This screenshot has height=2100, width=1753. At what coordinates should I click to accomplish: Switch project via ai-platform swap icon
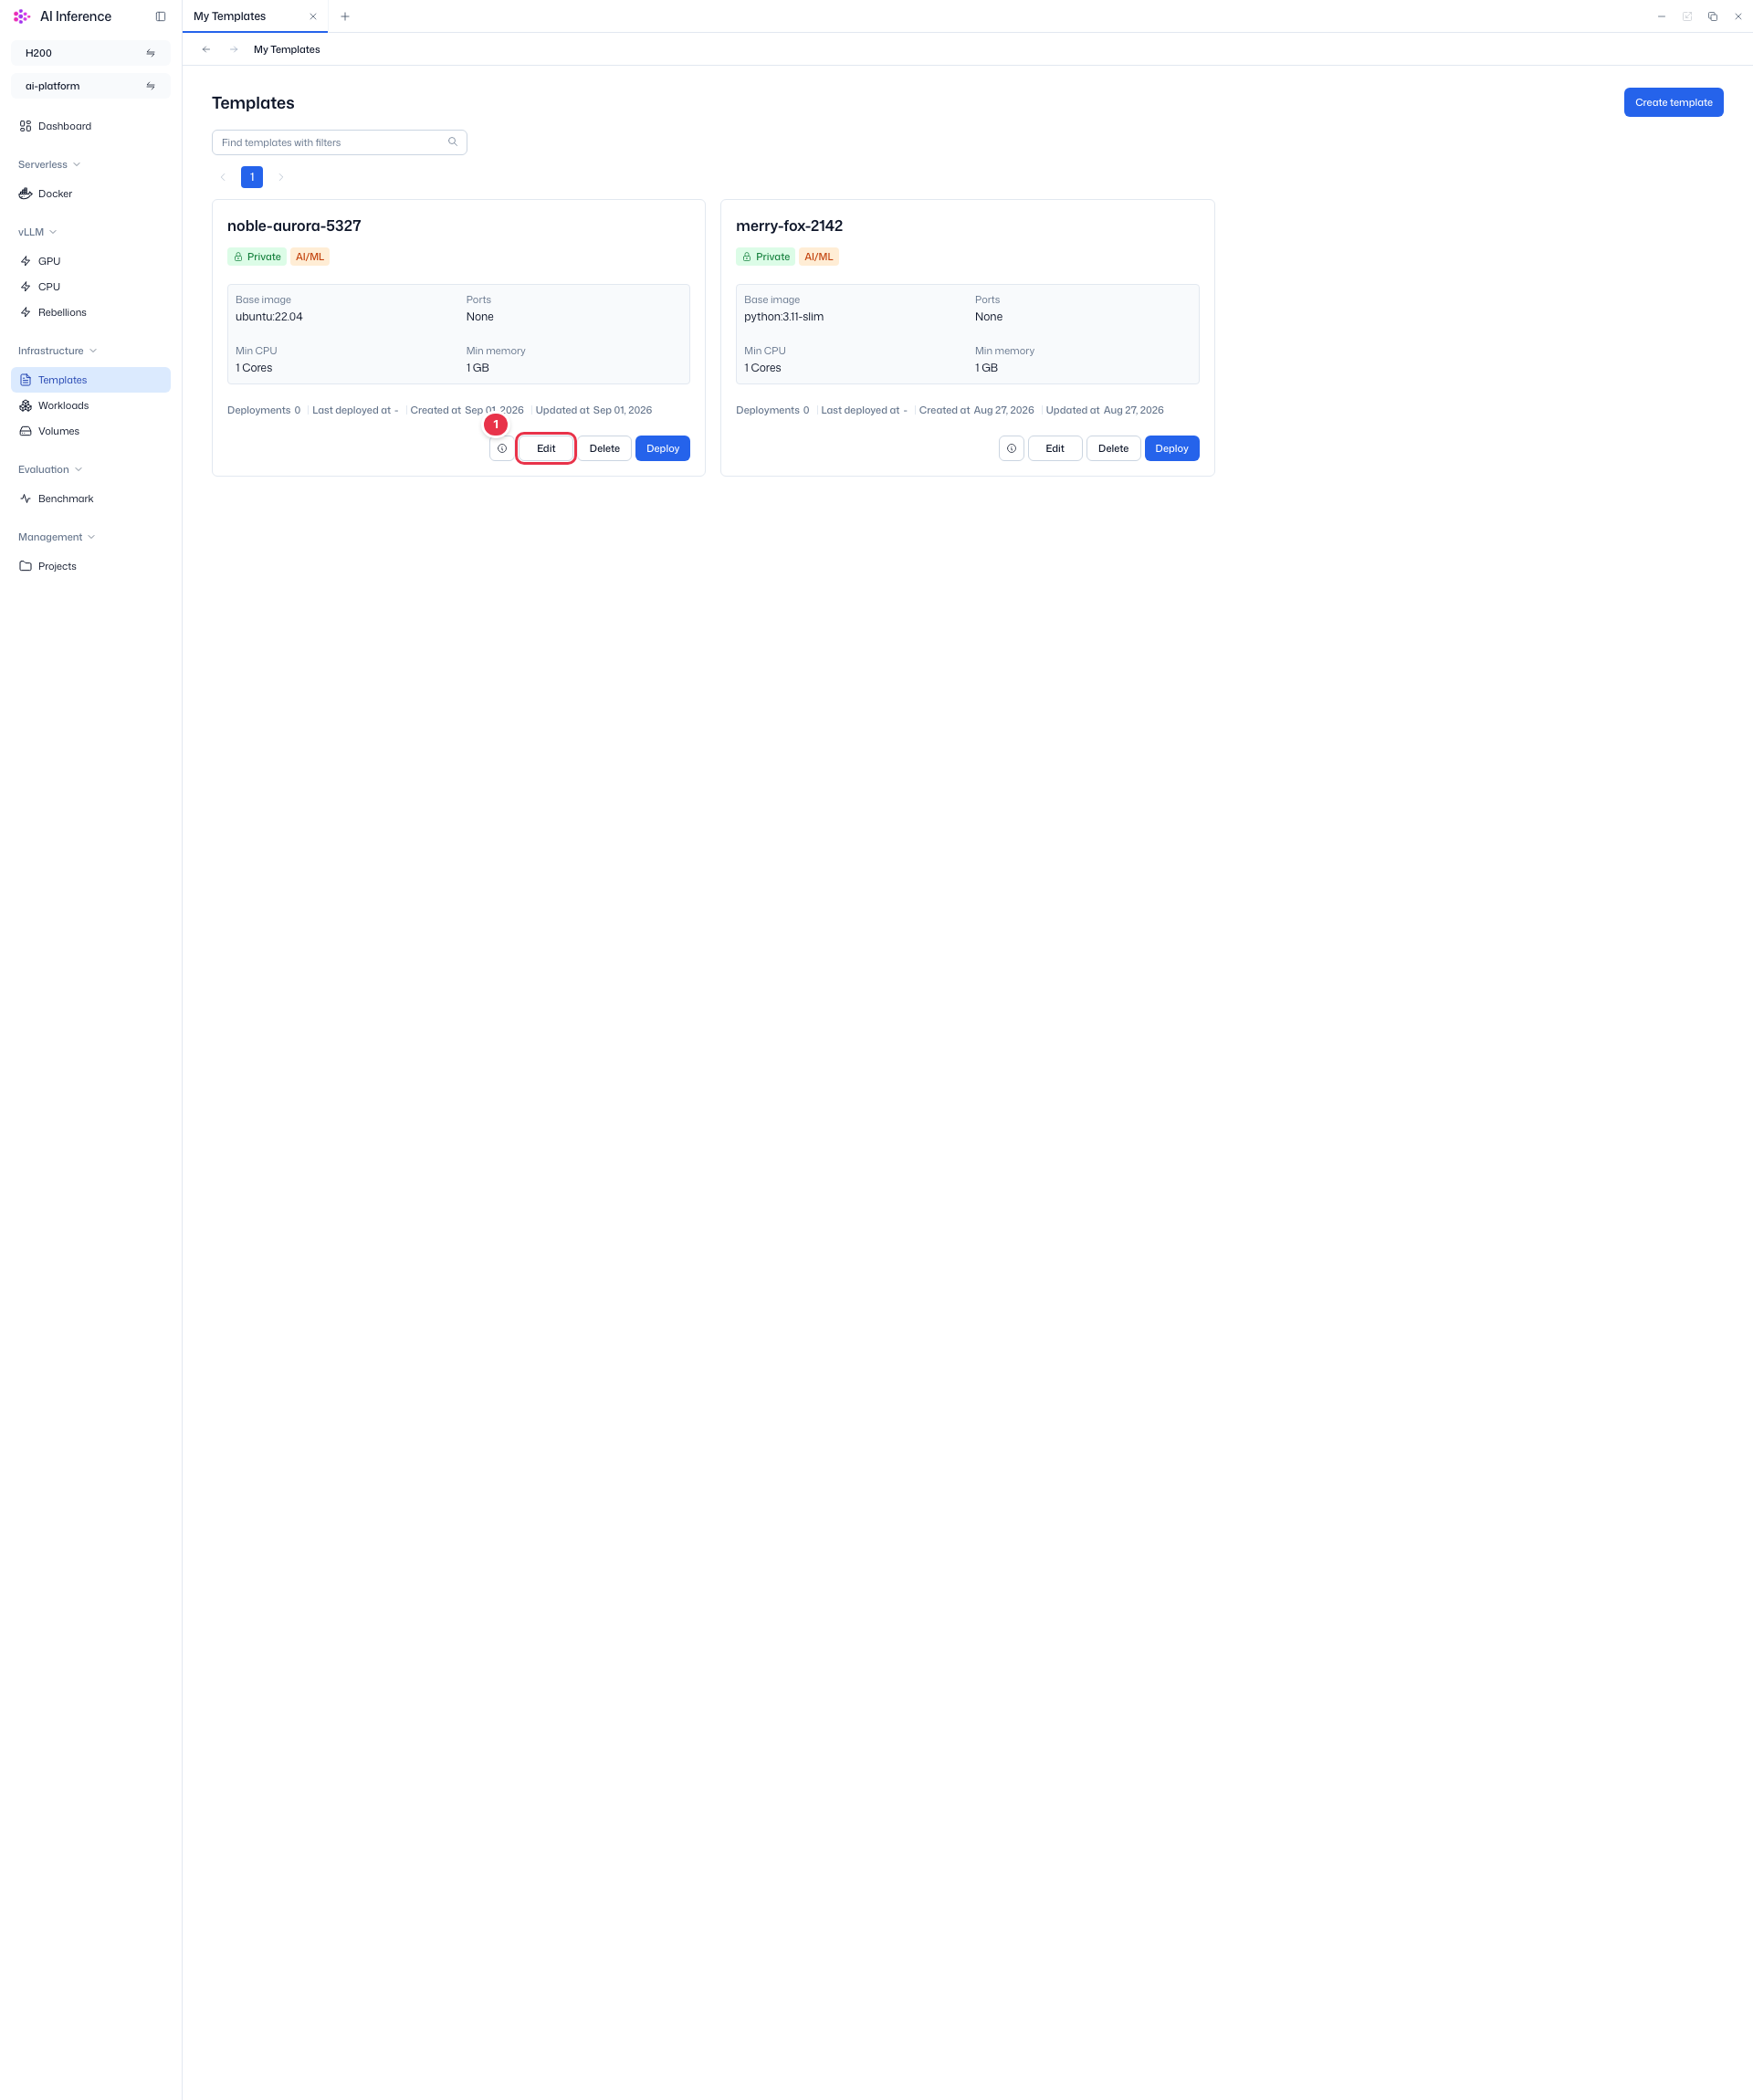(x=151, y=86)
